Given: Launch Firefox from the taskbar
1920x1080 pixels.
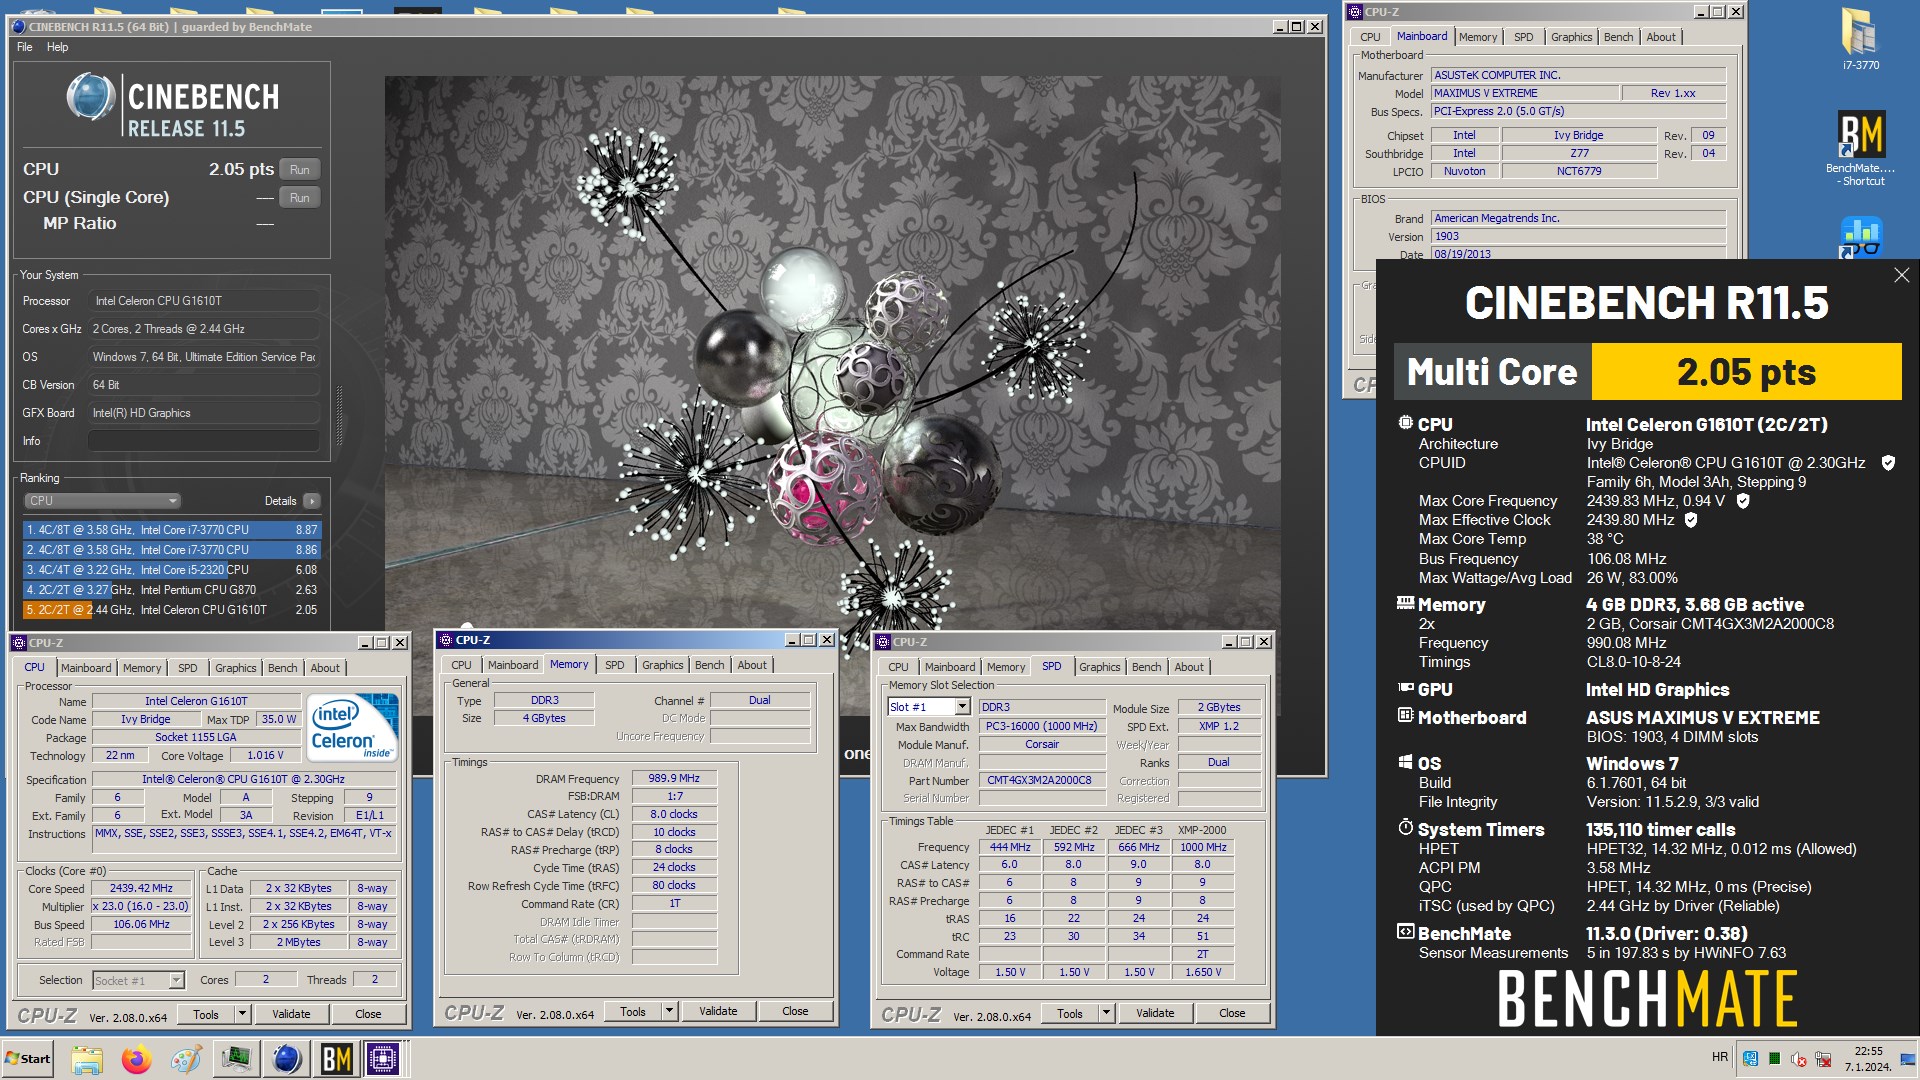Looking at the screenshot, I should tap(137, 1058).
